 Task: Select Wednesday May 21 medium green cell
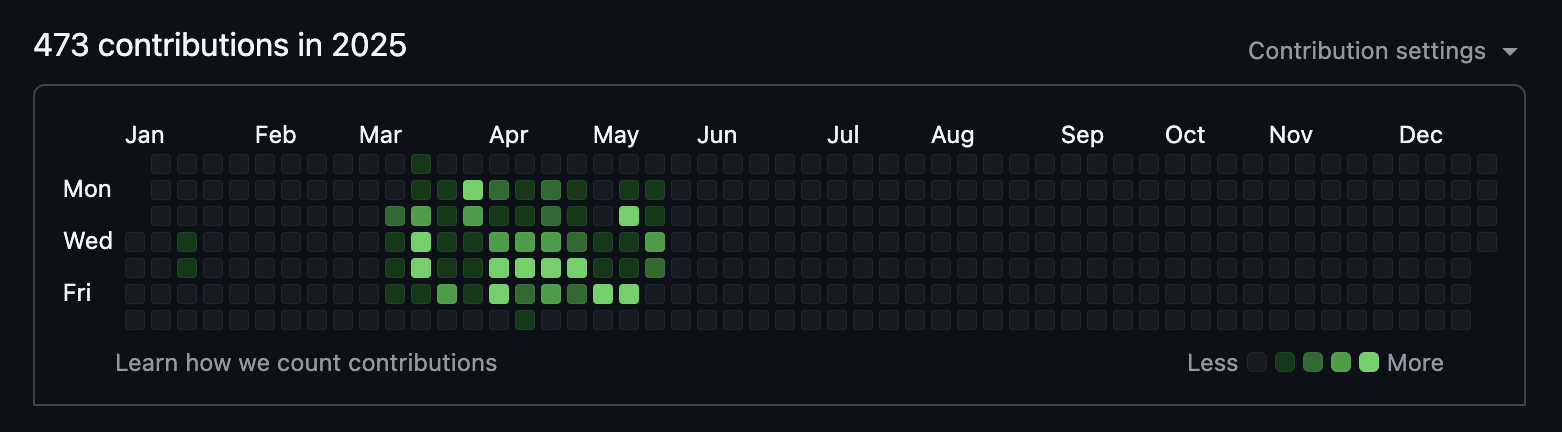pos(655,241)
